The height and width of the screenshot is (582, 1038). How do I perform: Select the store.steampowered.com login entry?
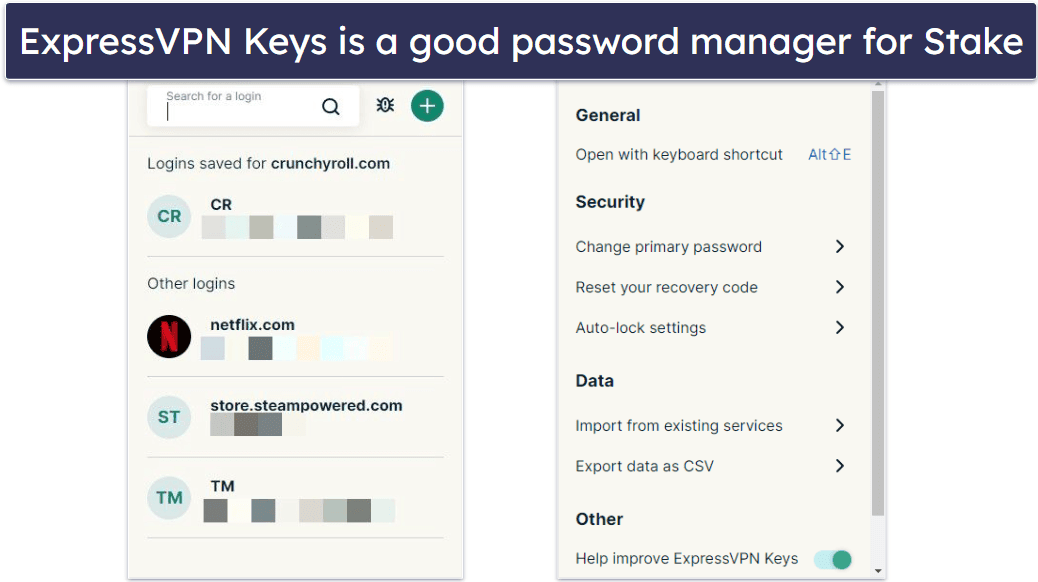point(306,406)
